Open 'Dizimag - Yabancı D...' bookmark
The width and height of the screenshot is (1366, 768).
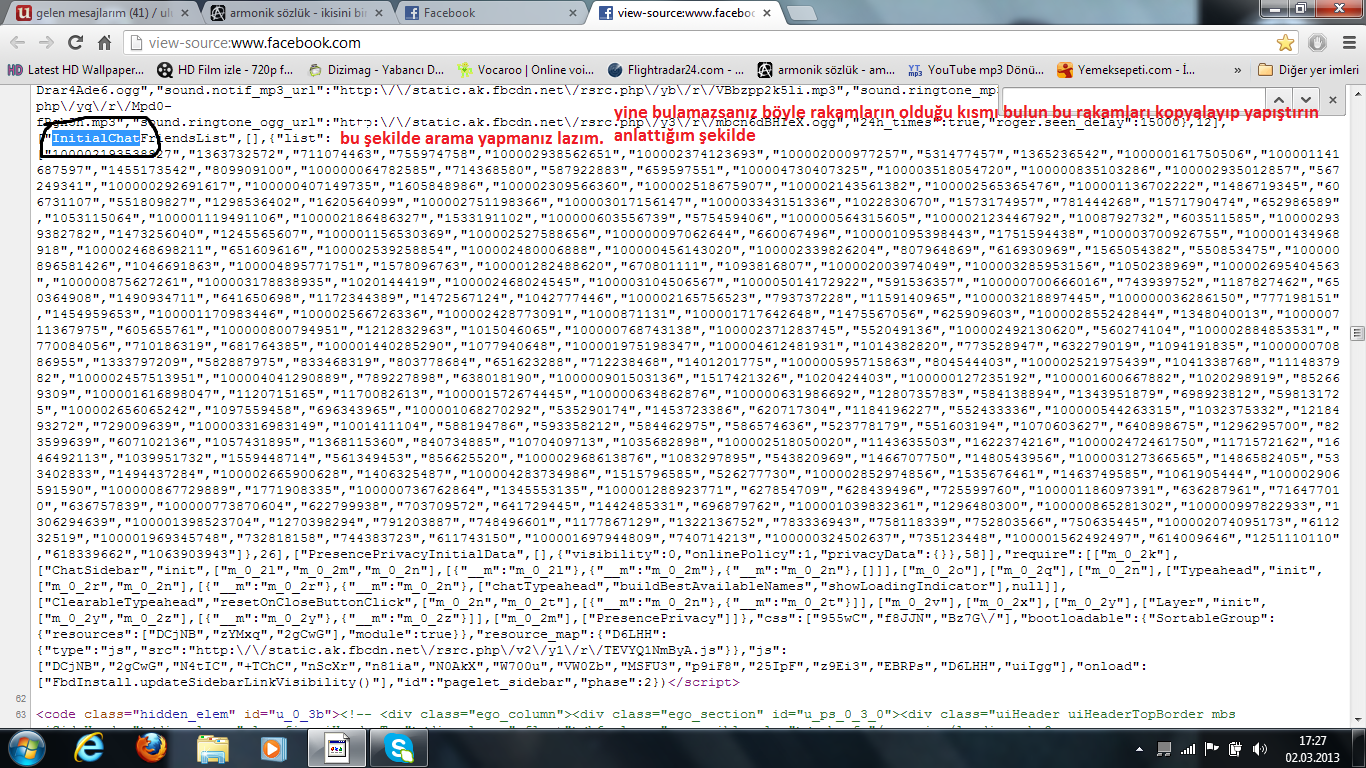click(x=376, y=70)
